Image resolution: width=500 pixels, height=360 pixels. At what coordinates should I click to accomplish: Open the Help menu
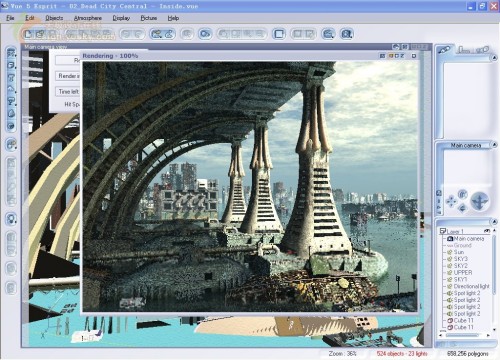click(173, 18)
